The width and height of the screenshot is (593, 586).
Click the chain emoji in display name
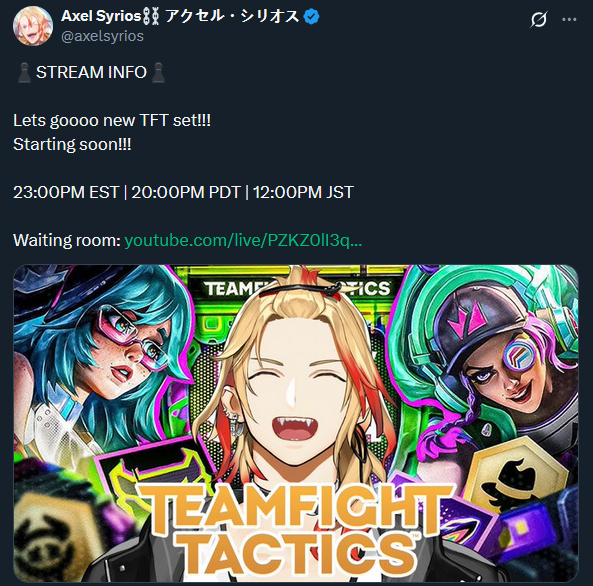coord(151,17)
